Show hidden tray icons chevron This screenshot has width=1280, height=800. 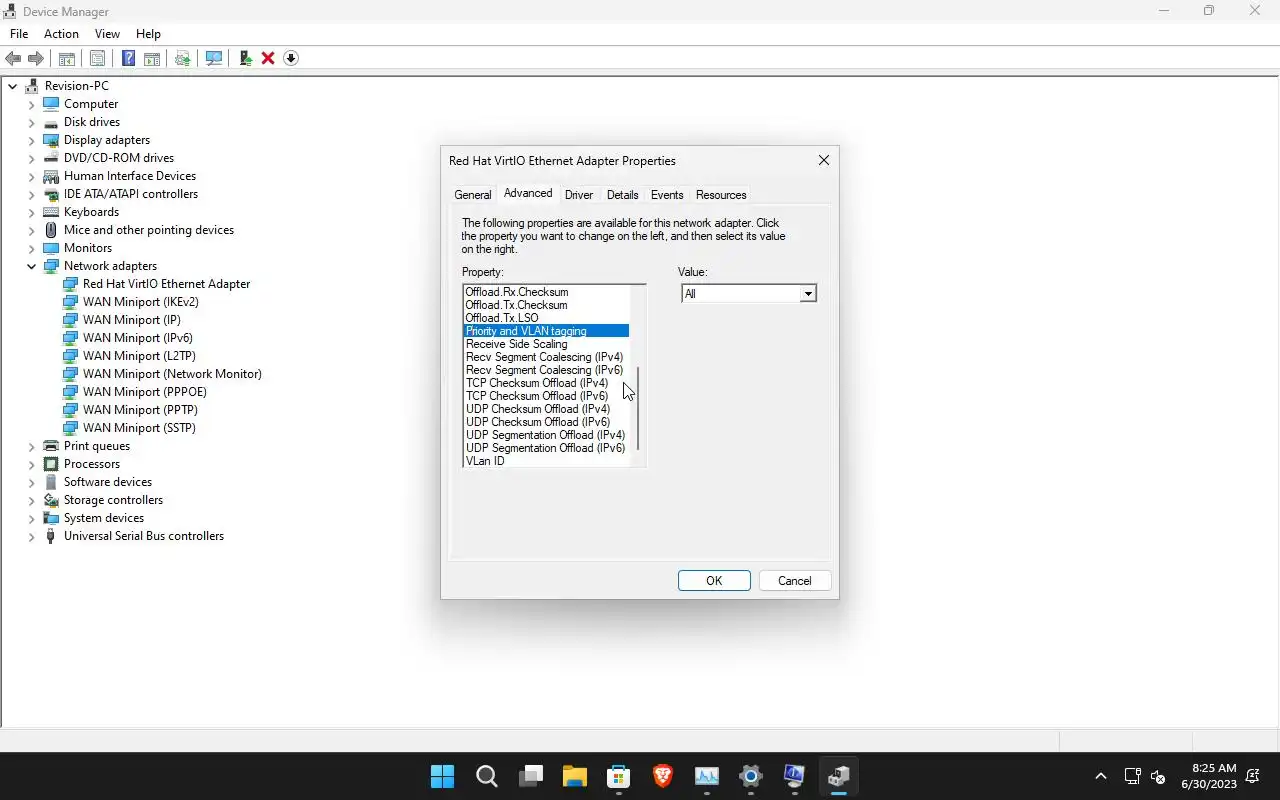click(1101, 776)
